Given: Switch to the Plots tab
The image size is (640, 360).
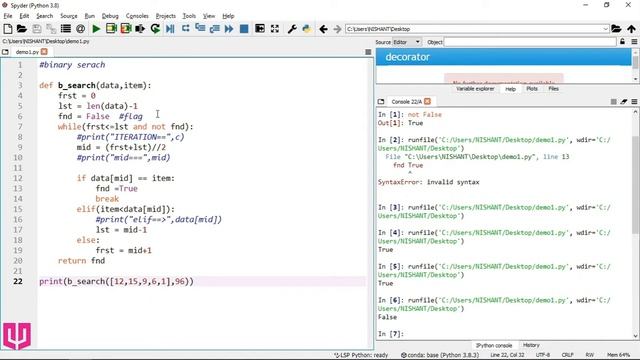Looking at the screenshot, I should (532, 89).
